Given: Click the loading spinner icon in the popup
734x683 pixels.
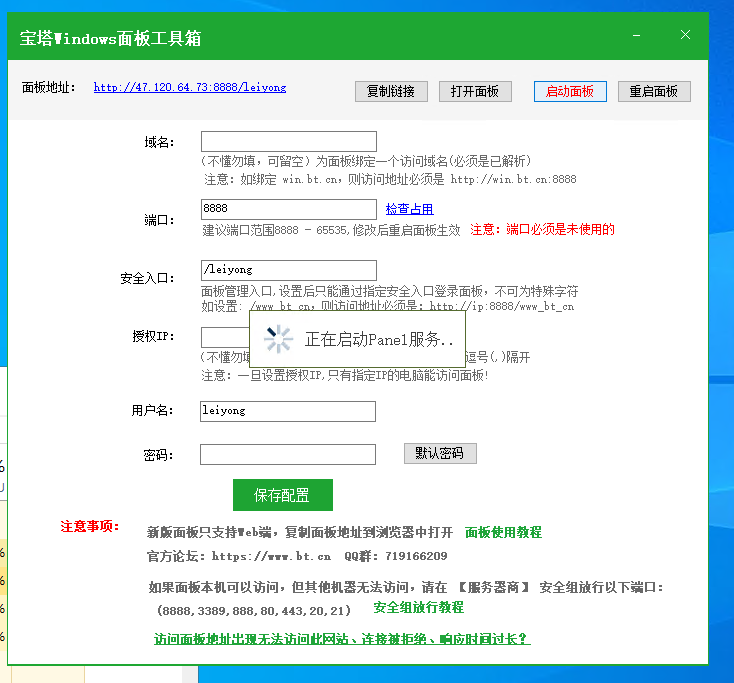Looking at the screenshot, I should (x=278, y=339).
